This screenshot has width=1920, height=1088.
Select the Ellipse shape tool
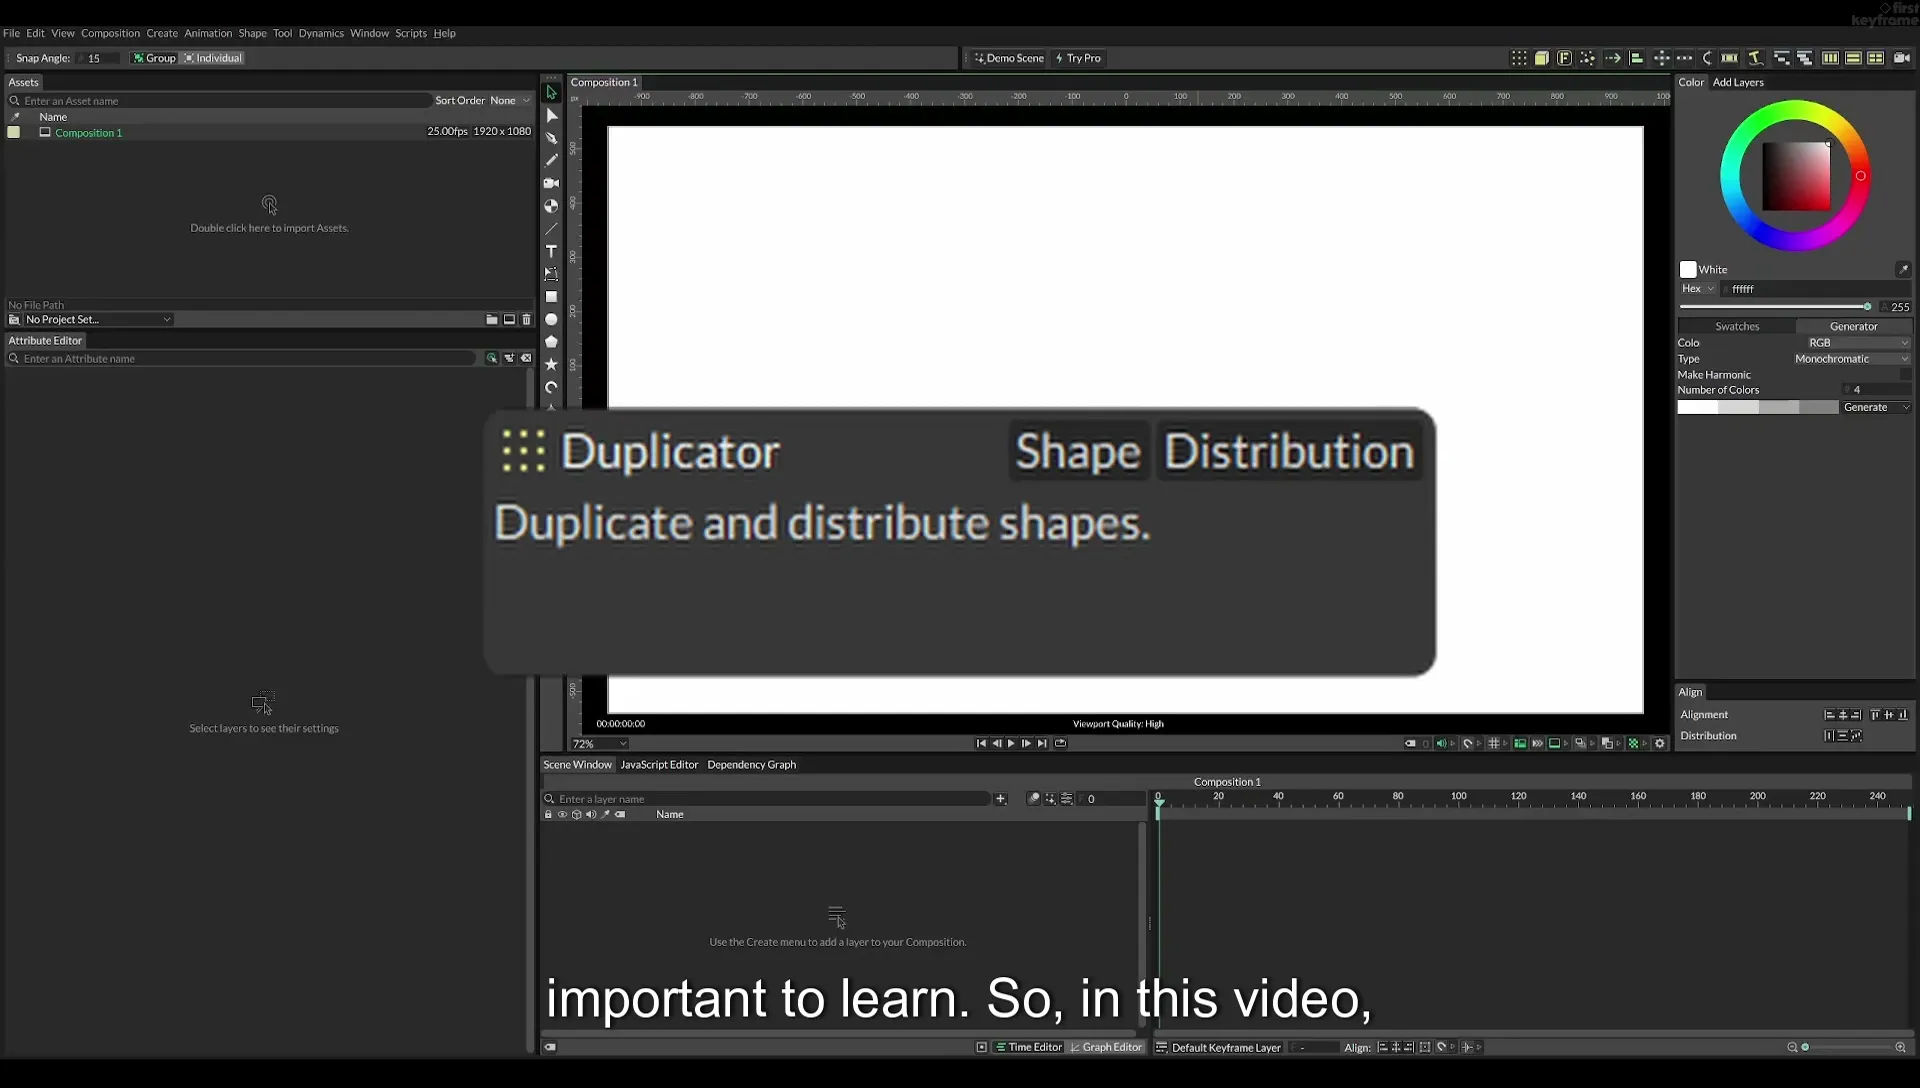pyautogui.click(x=551, y=320)
